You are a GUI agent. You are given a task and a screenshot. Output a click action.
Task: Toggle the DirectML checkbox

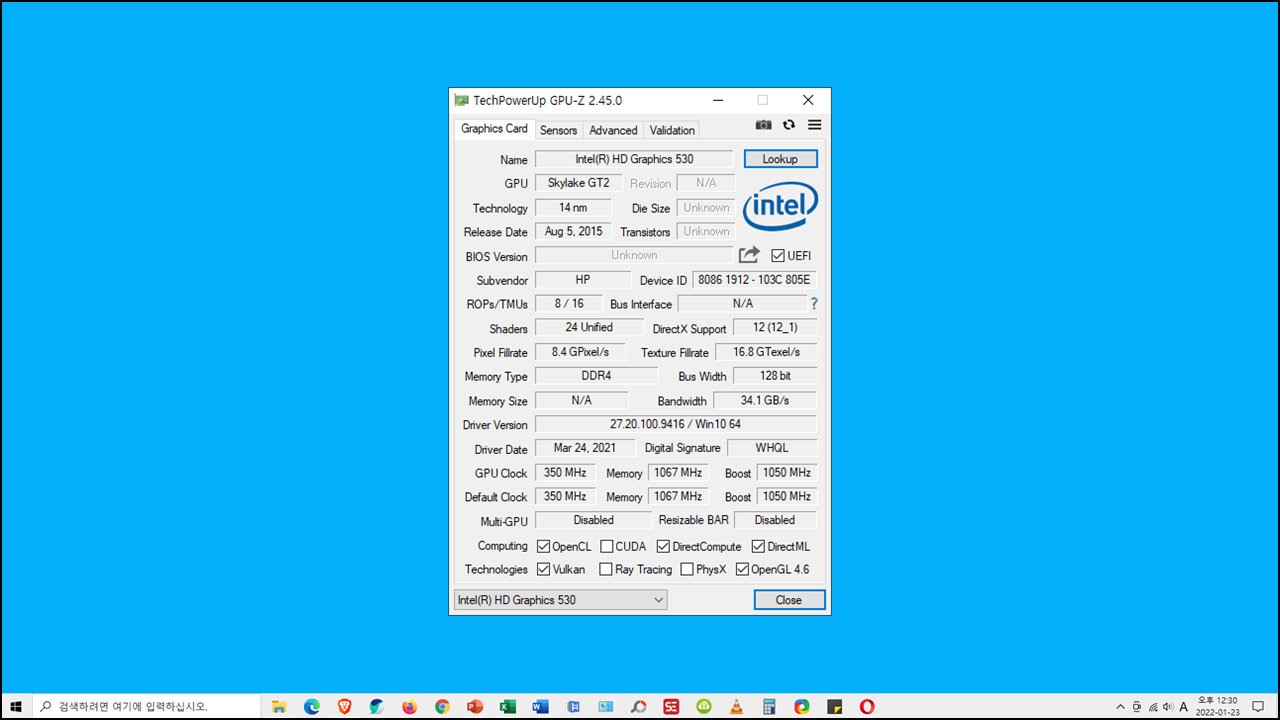(x=758, y=546)
